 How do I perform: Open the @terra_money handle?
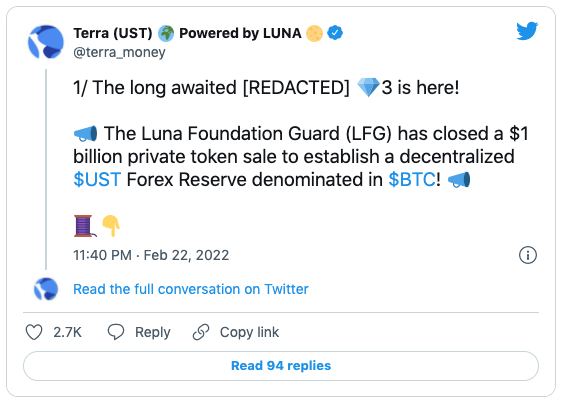click(119, 52)
